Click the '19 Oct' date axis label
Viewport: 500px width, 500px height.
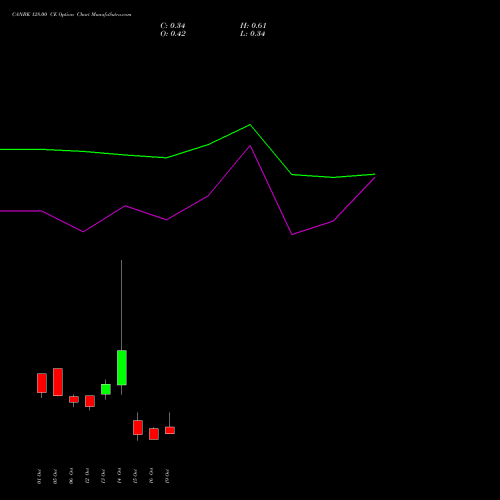coord(167,476)
